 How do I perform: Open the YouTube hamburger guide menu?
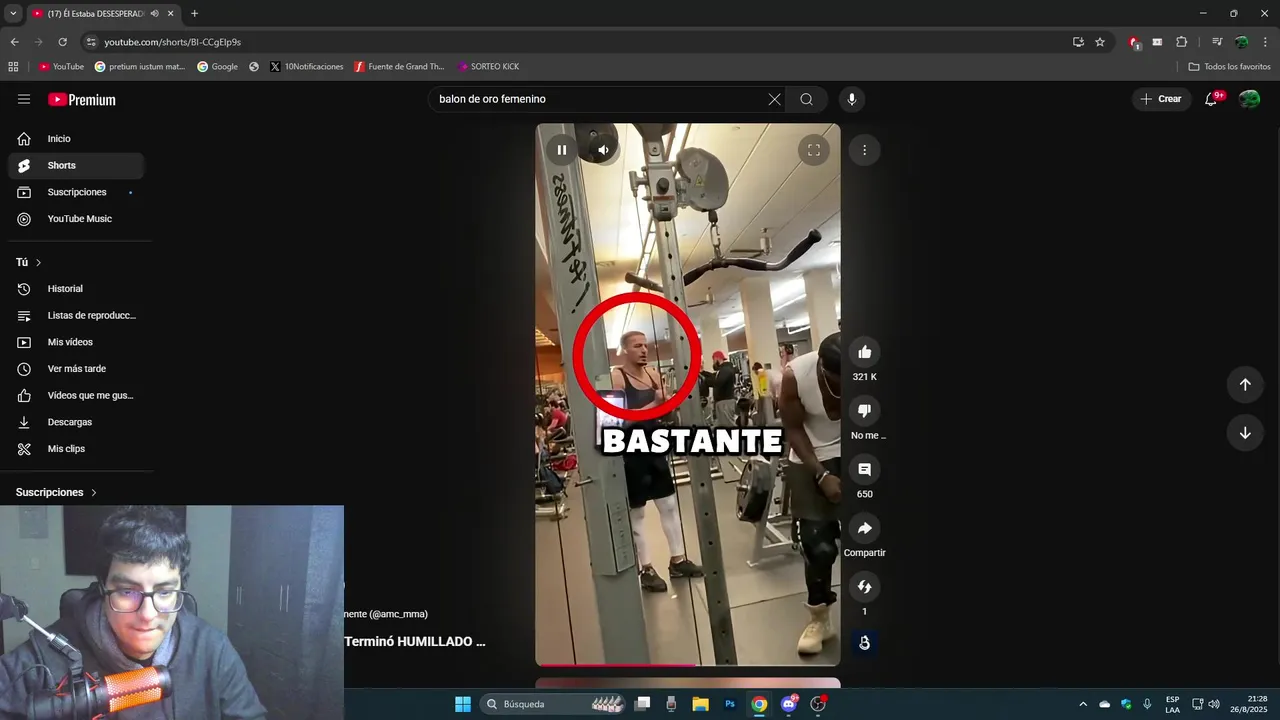tap(24, 99)
